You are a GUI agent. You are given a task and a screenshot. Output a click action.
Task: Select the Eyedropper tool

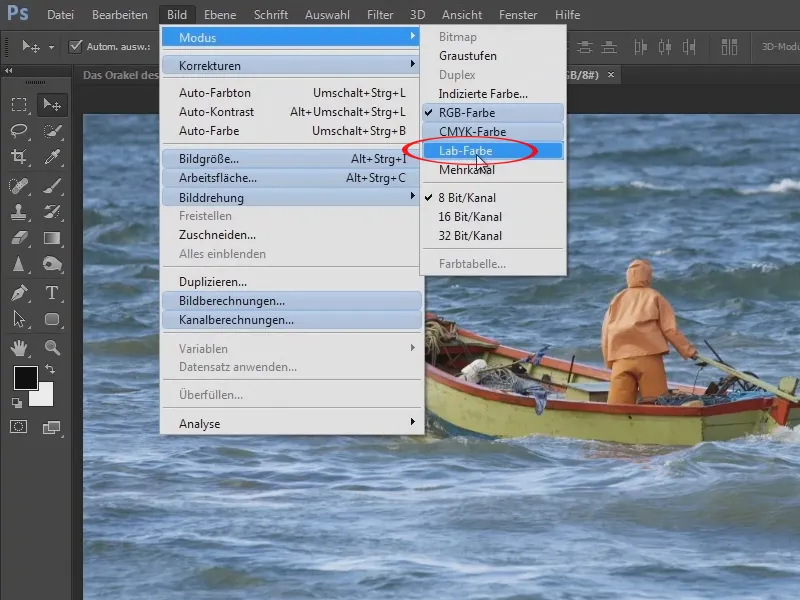pyautogui.click(x=52, y=157)
